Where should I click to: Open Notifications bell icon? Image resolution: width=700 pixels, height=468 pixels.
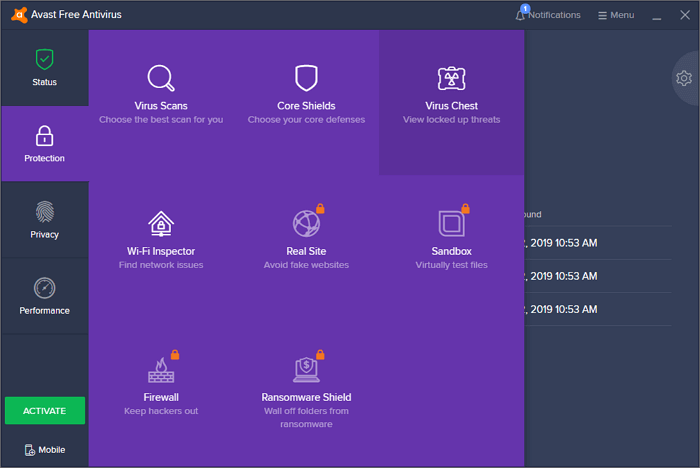(x=520, y=16)
